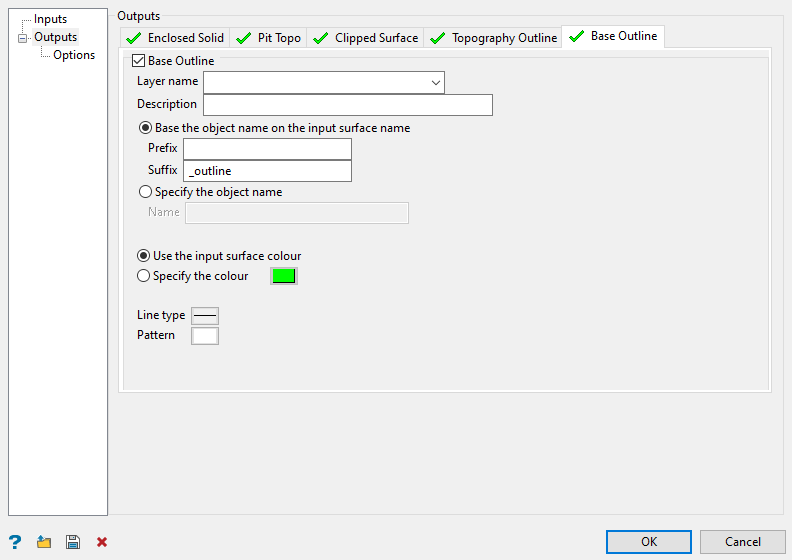Open the Pit Topo tab
792x560 pixels.
(x=268, y=38)
